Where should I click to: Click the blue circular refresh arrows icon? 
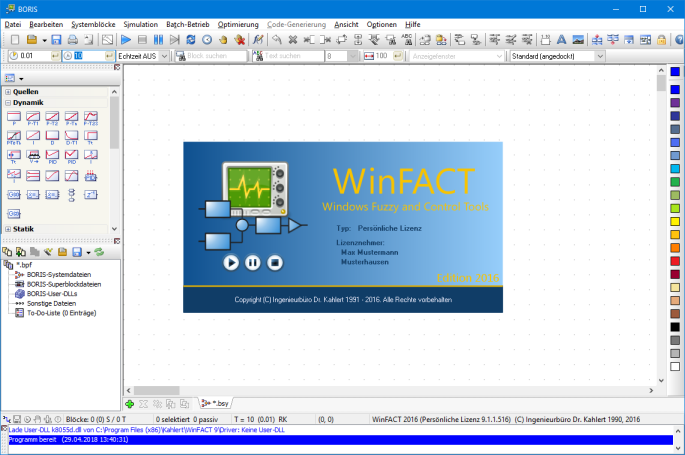[190, 40]
